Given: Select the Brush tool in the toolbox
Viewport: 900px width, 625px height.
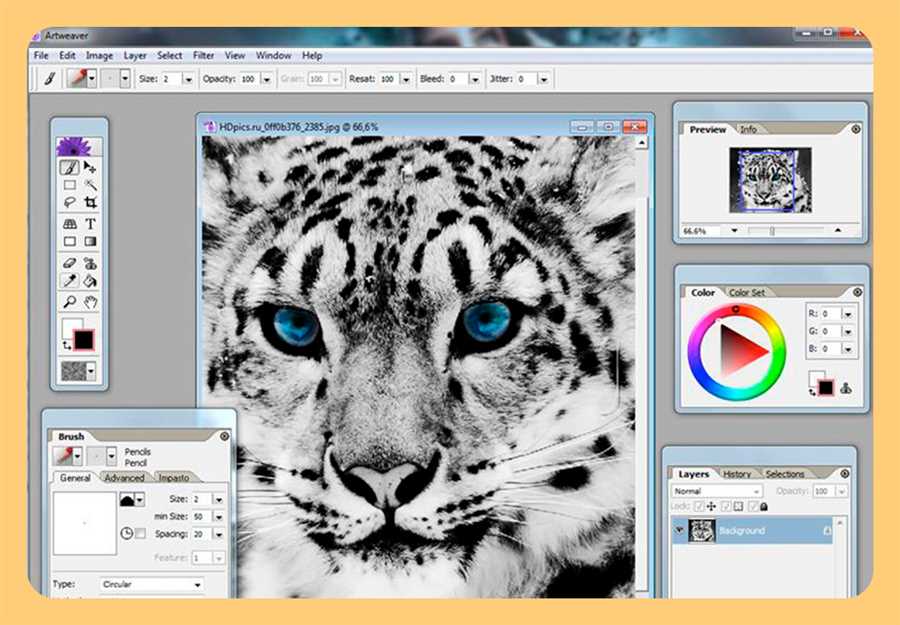Looking at the screenshot, I should pyautogui.click(x=69, y=168).
